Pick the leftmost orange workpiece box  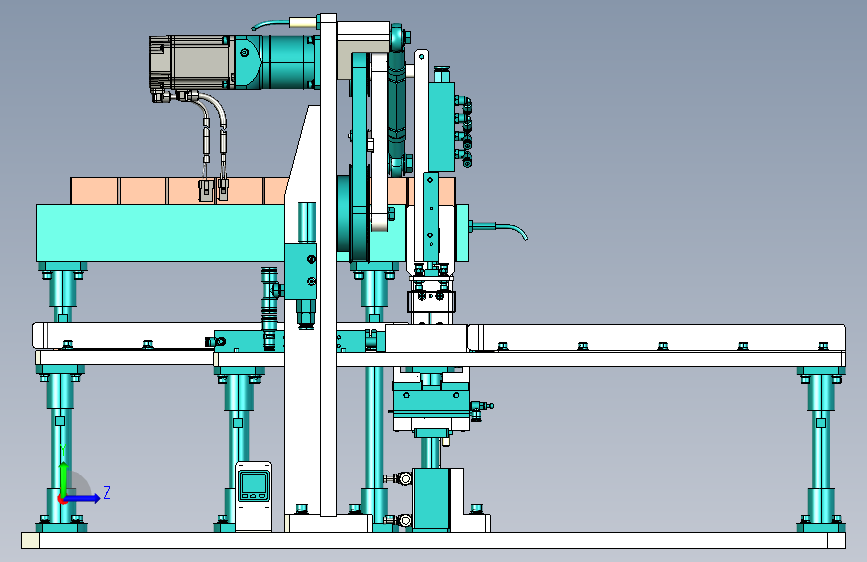coord(95,191)
